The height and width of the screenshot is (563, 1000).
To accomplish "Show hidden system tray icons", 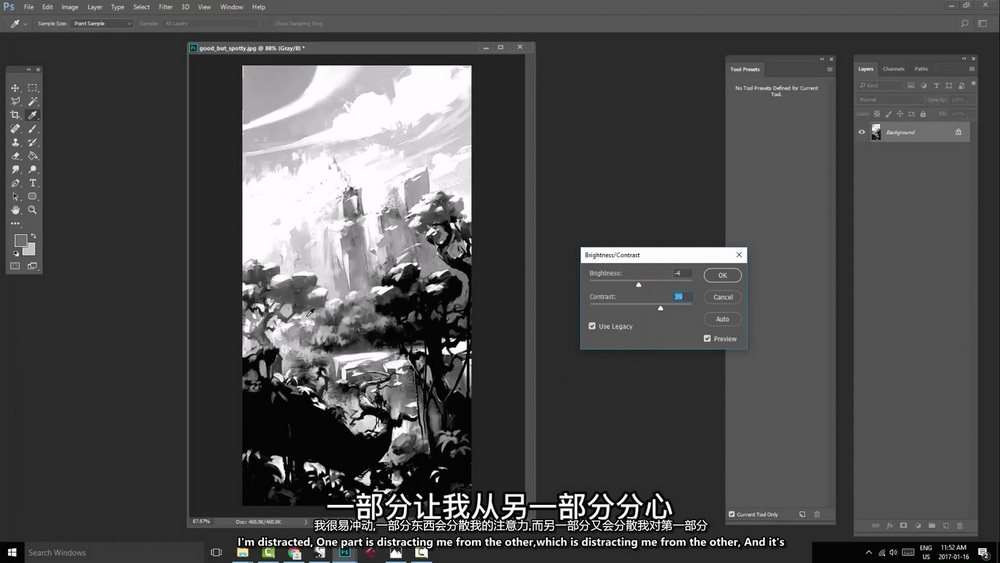I will click(x=868, y=552).
